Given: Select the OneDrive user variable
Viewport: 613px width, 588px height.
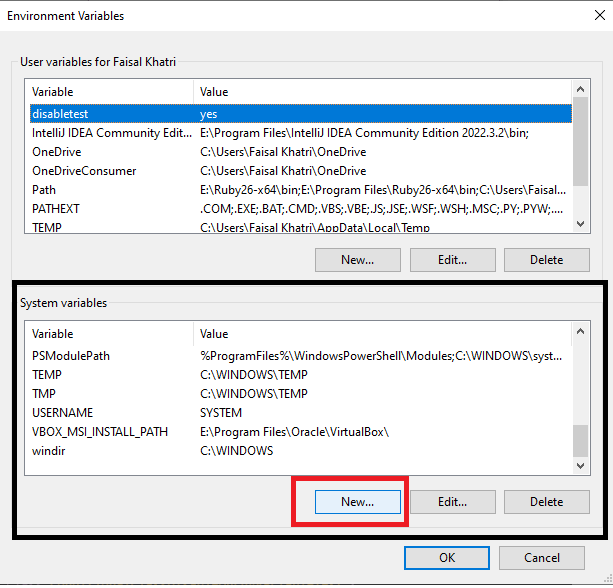Looking at the screenshot, I should click(x=301, y=152).
